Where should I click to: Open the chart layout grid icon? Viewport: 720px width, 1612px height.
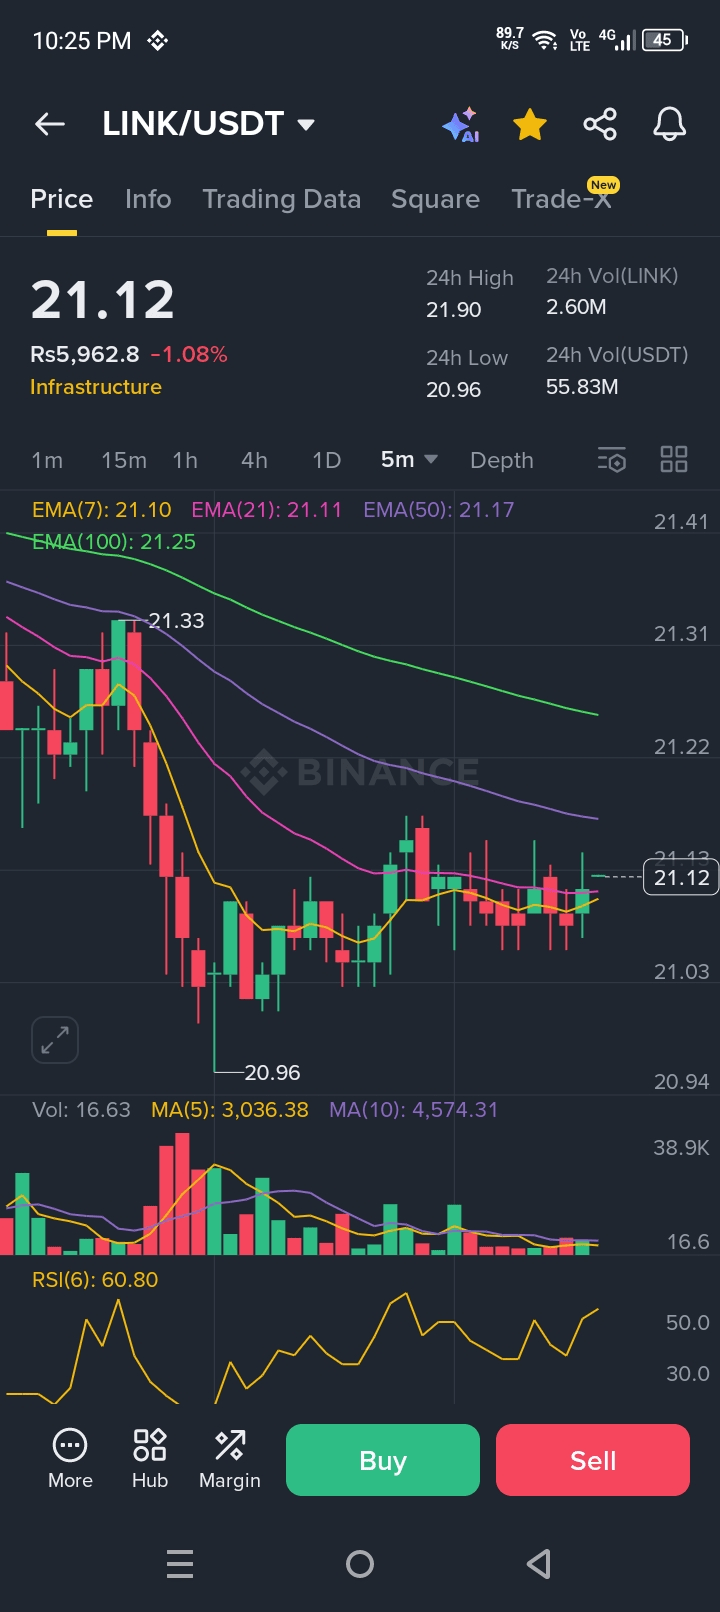[674, 460]
